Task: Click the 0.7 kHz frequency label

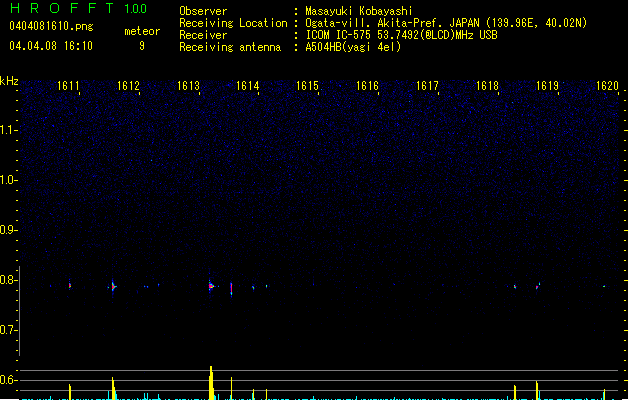Action: (x=8, y=330)
